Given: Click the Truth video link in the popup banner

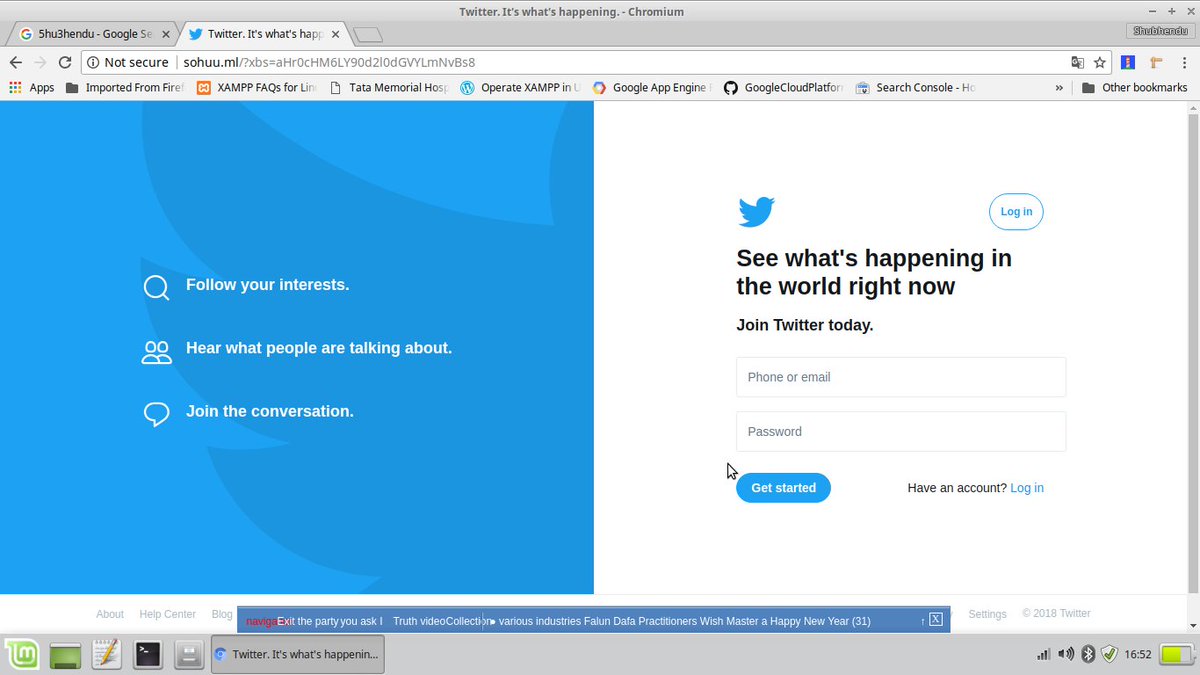Looking at the screenshot, I should (419, 621).
